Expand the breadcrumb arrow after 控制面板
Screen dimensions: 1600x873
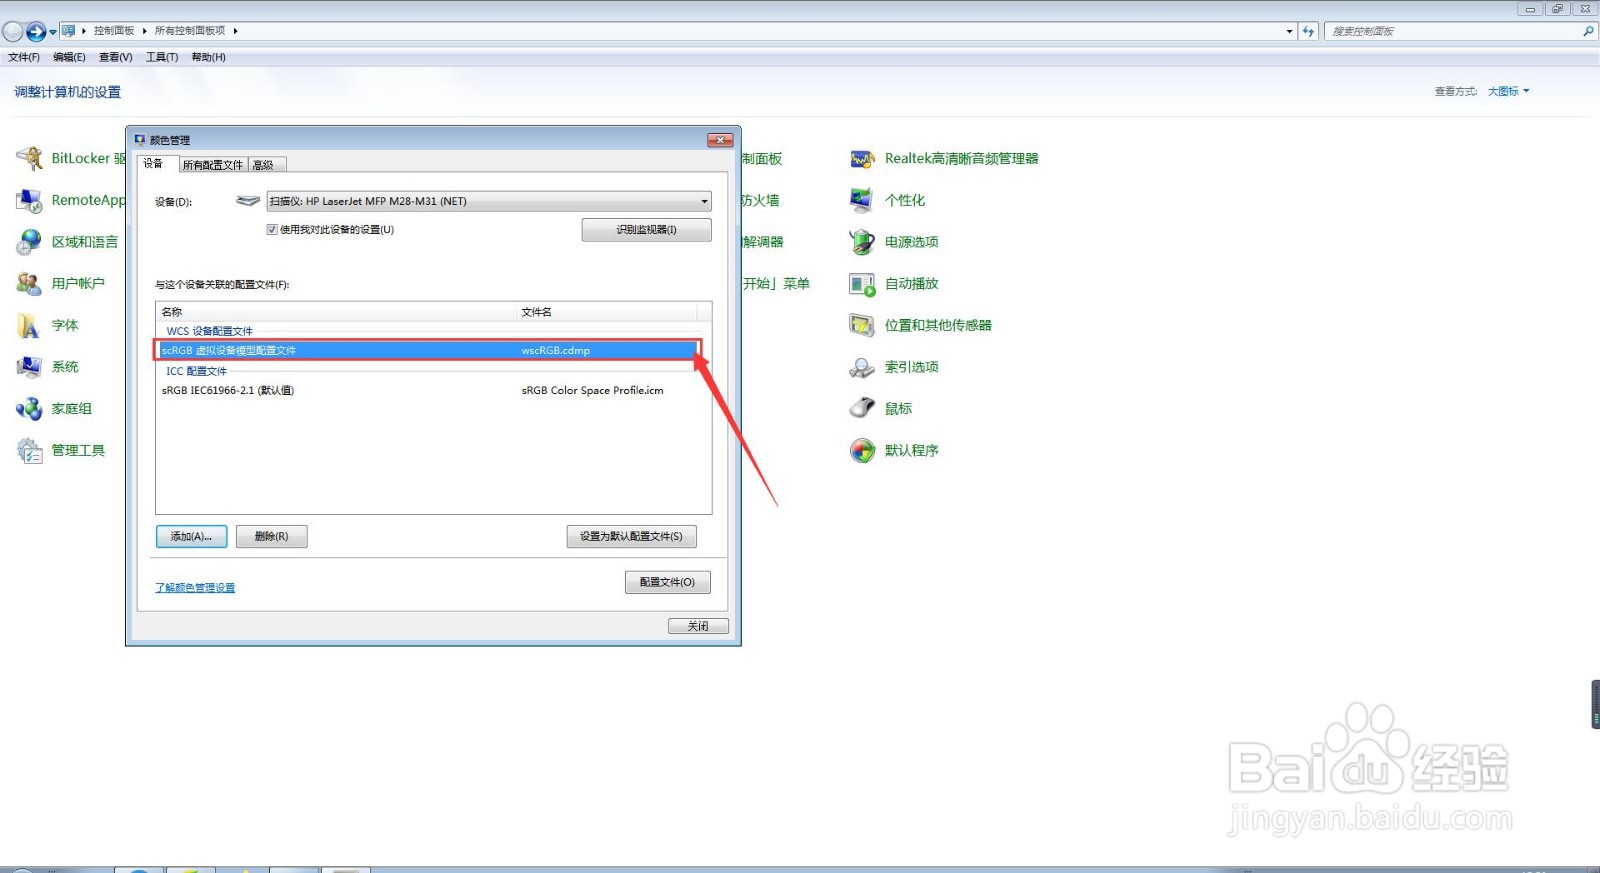(144, 31)
